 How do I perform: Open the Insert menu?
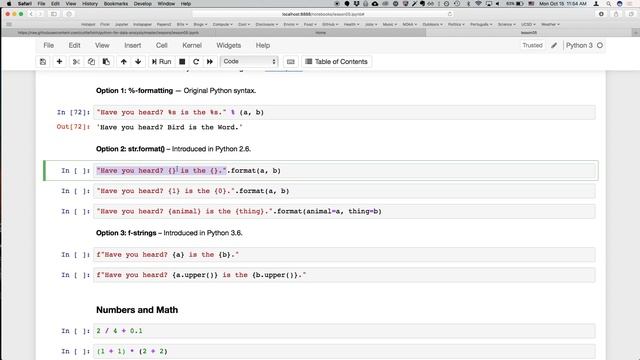tap(133, 45)
